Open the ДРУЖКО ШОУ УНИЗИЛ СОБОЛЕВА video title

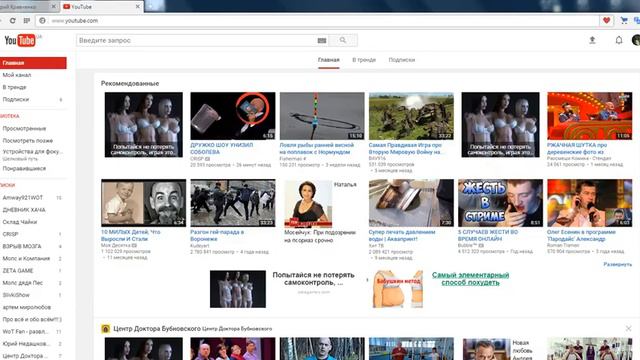point(222,148)
